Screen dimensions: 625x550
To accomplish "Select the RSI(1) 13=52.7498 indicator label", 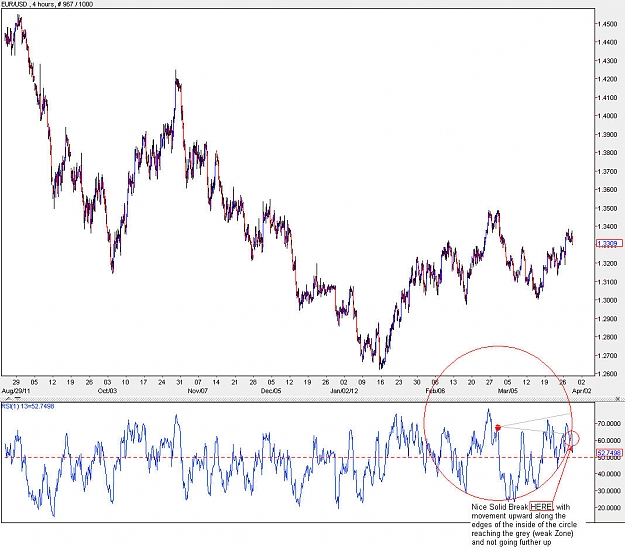I will [x=28, y=406].
